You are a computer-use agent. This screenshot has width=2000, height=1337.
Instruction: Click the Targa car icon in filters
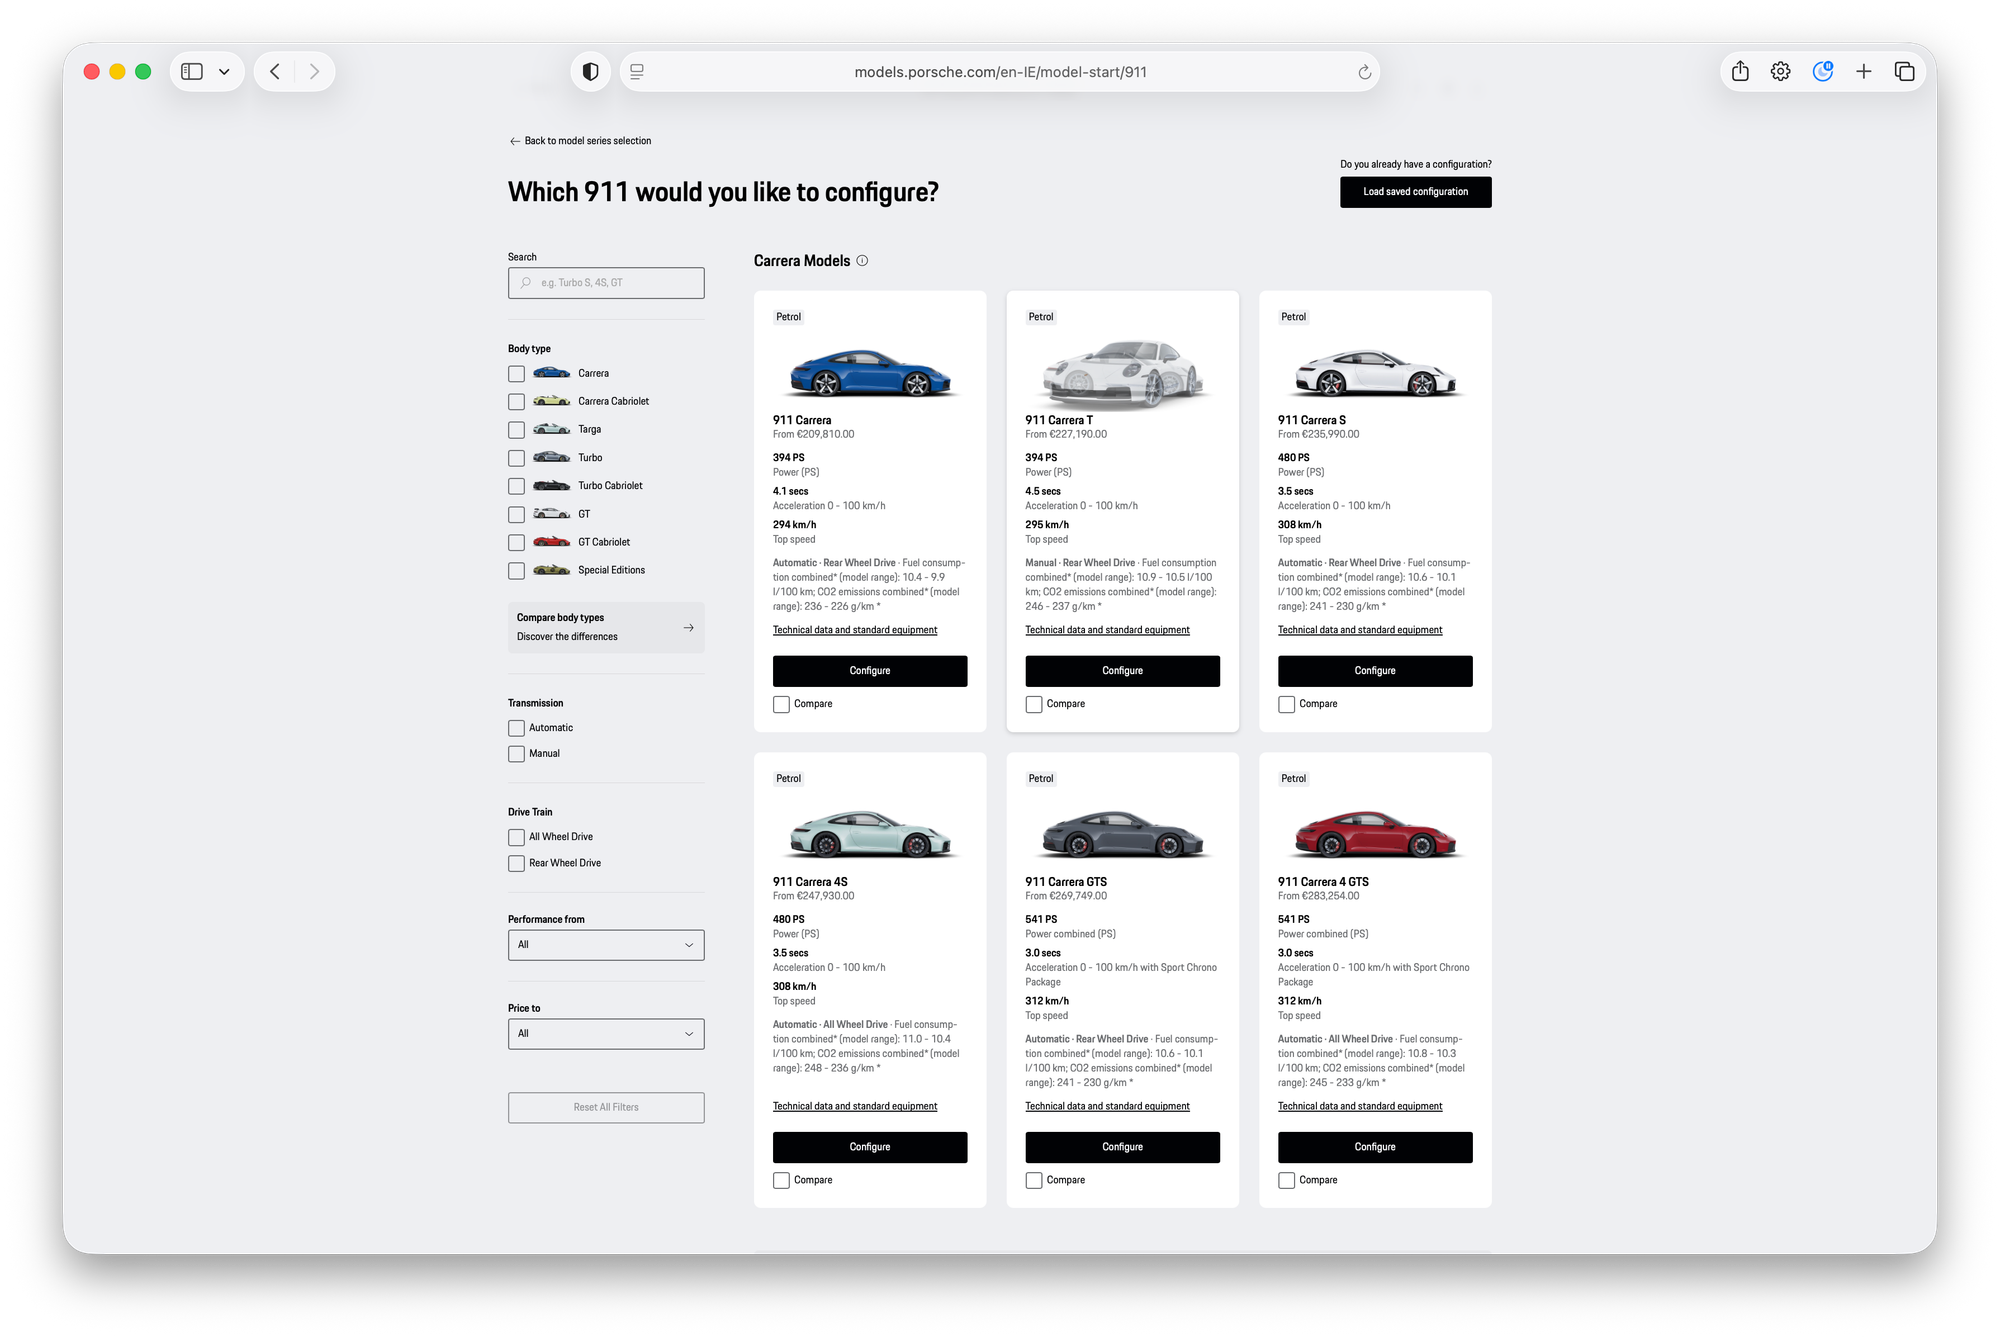pyautogui.click(x=551, y=429)
